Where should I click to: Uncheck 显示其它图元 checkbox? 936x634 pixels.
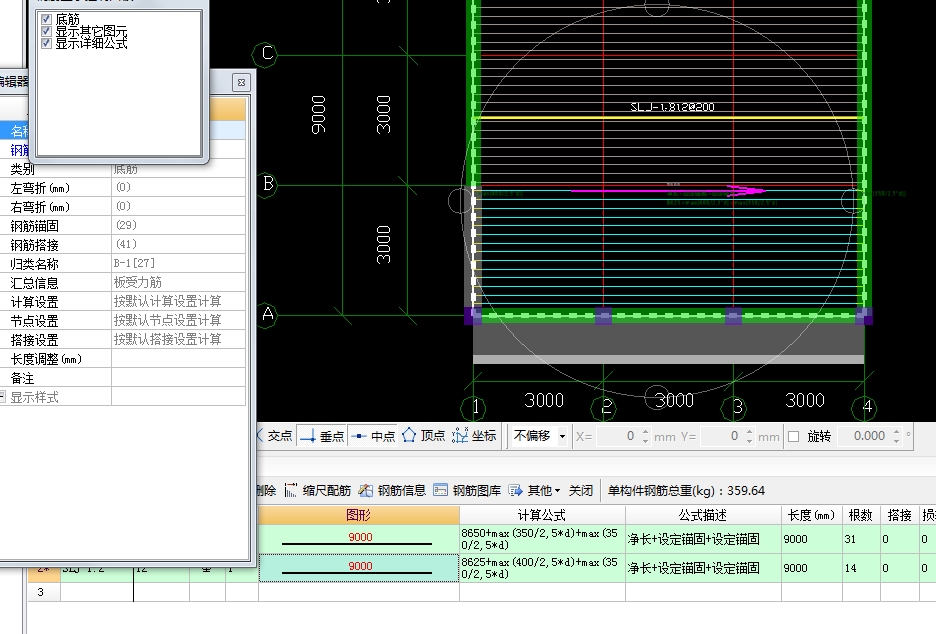(47, 31)
